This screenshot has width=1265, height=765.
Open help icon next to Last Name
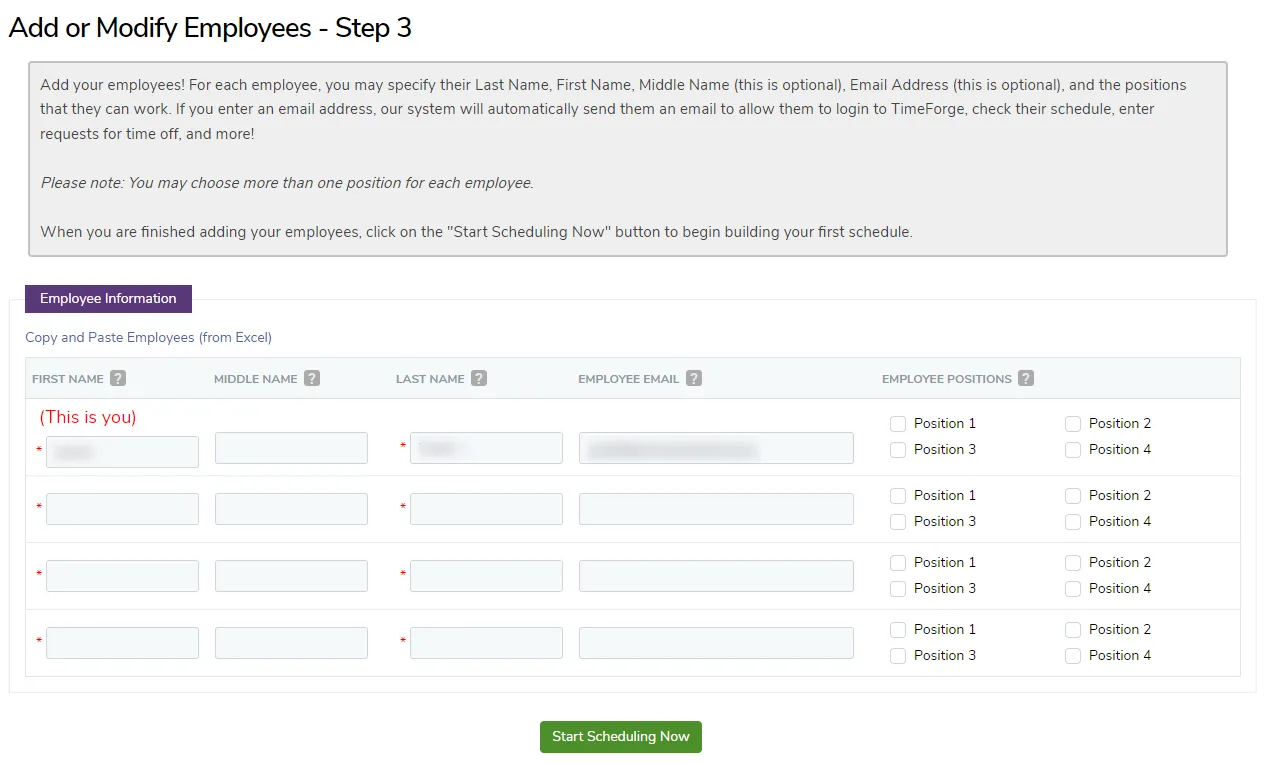[479, 379]
